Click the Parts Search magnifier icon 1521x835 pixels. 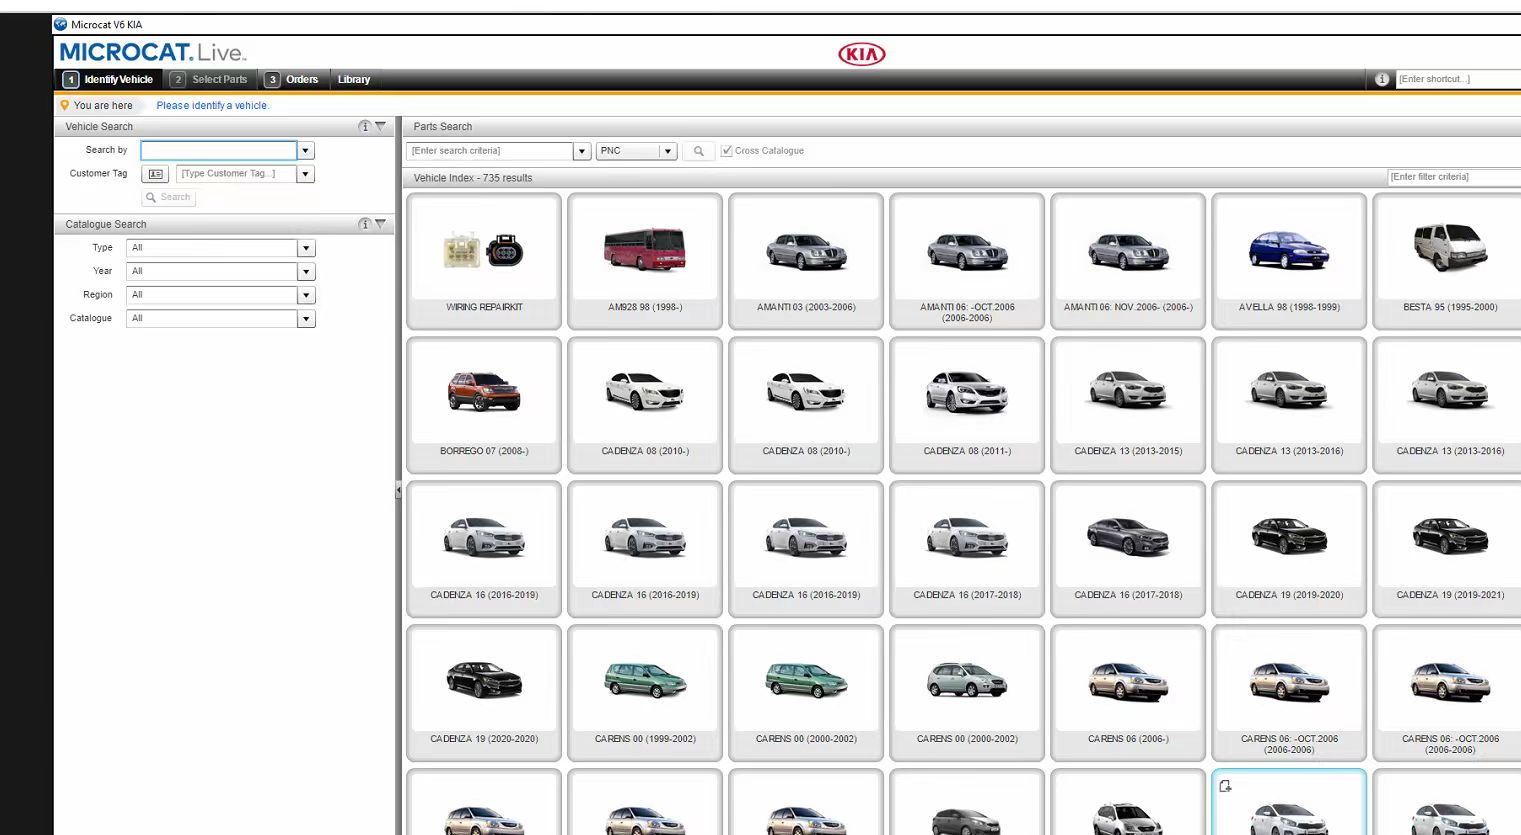[699, 151]
